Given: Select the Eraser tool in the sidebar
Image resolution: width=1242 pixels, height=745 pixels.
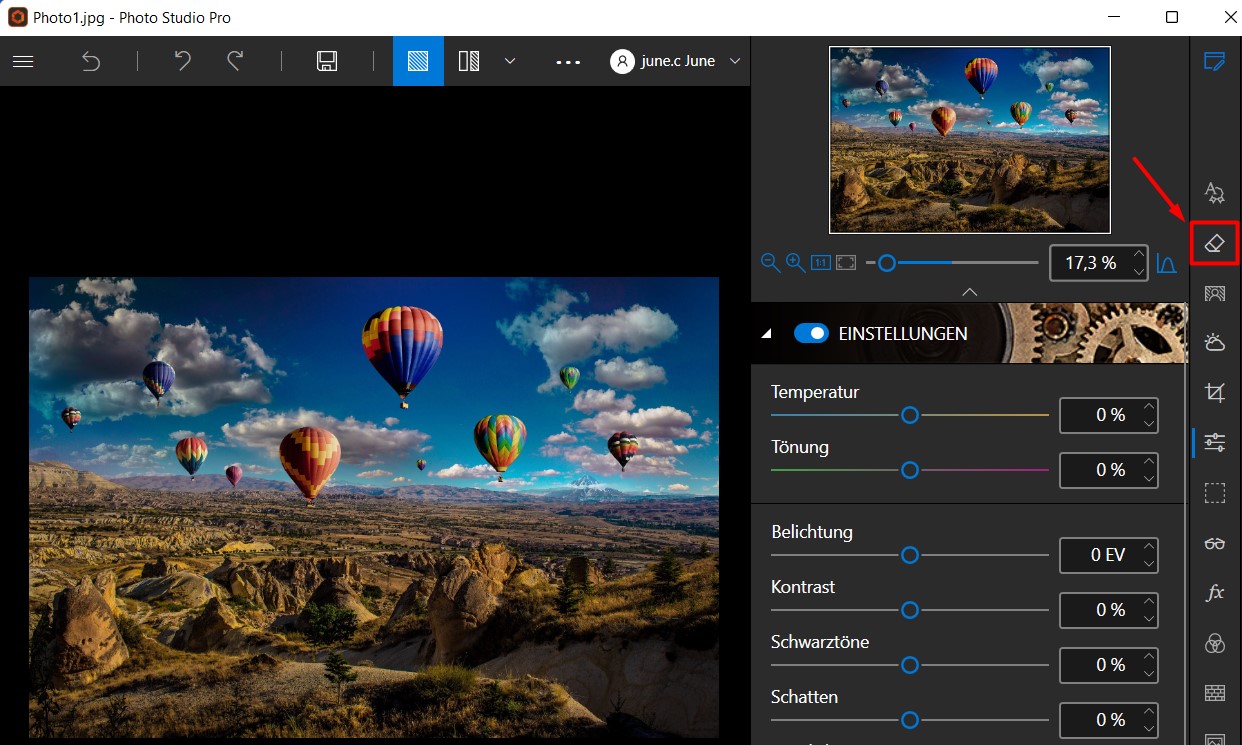Looking at the screenshot, I should point(1215,243).
